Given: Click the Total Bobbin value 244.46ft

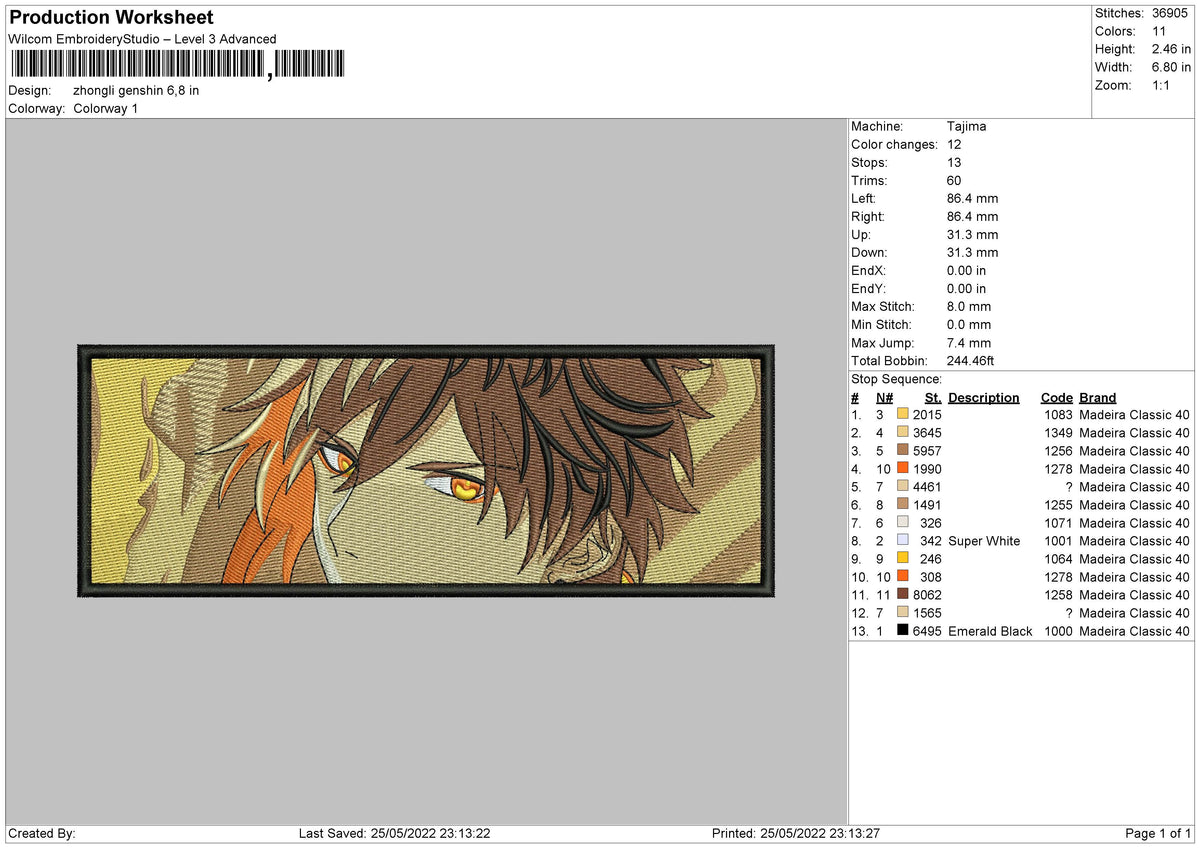Looking at the screenshot, I should [x=970, y=361].
